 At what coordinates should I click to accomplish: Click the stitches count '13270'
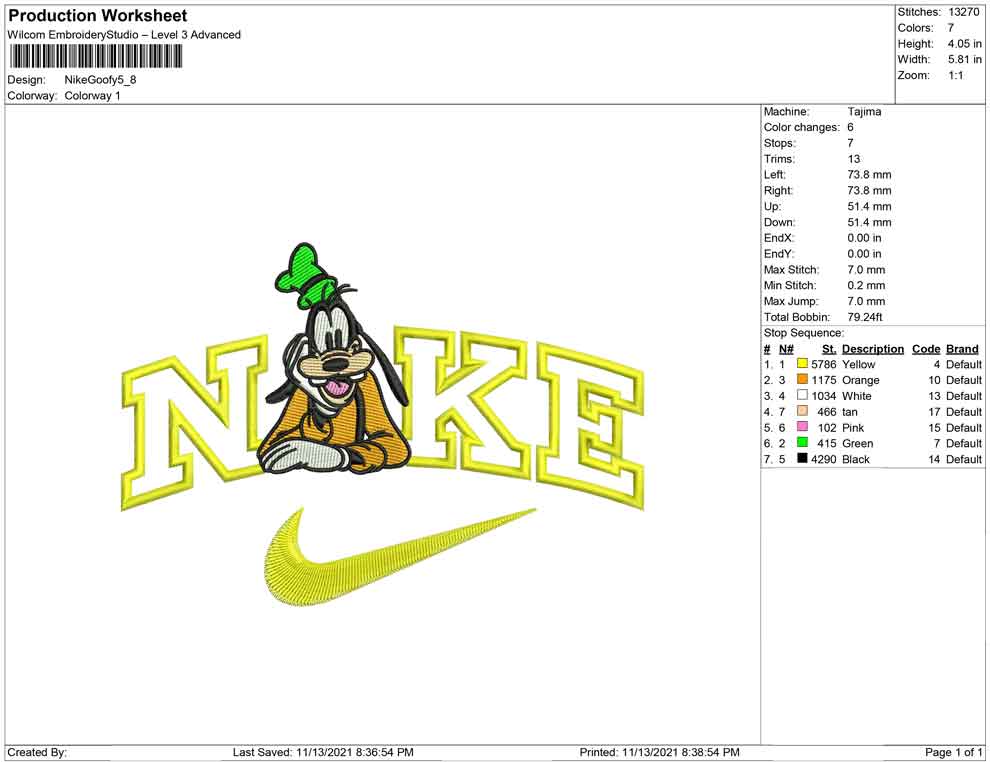(963, 12)
